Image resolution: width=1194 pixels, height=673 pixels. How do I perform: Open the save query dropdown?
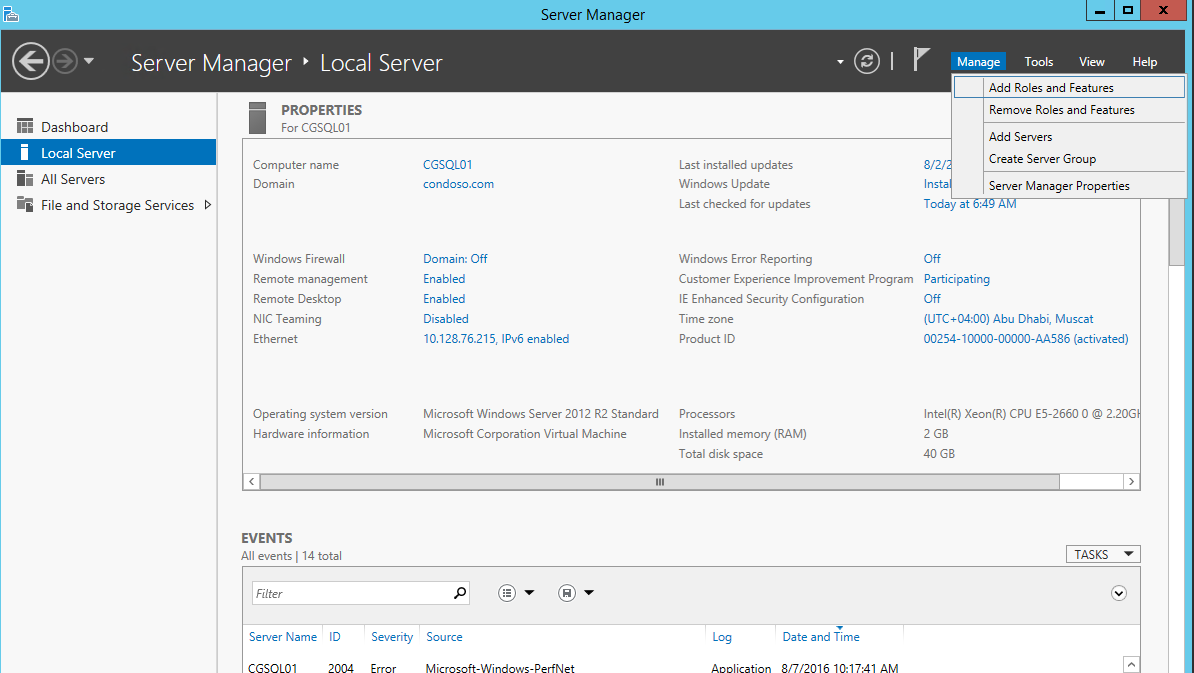pos(576,593)
